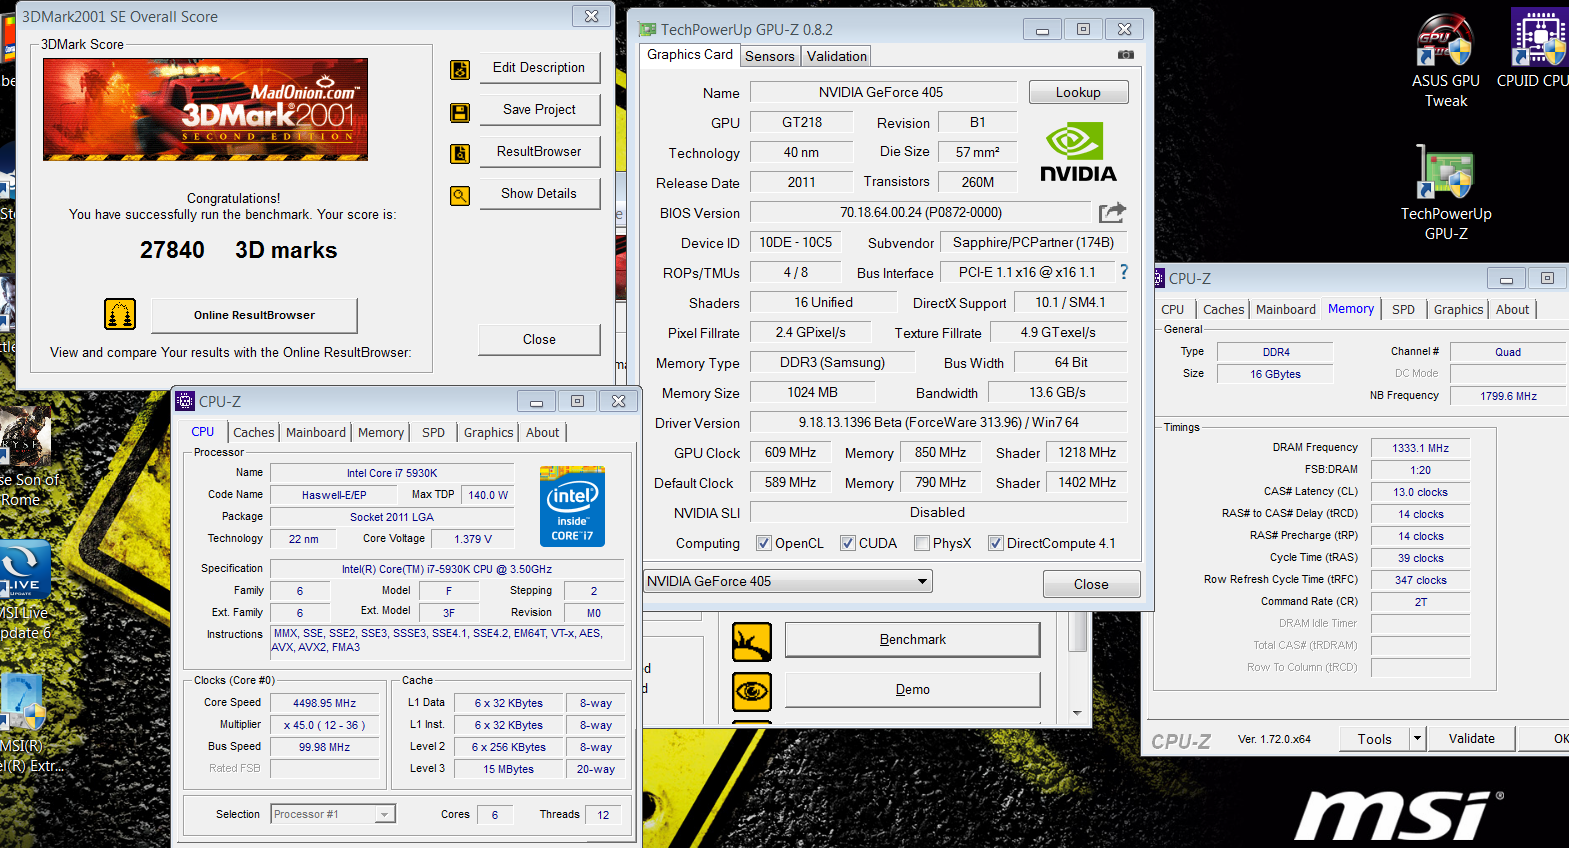Click the 27840 score value
The image size is (1569, 848).
(x=172, y=250)
